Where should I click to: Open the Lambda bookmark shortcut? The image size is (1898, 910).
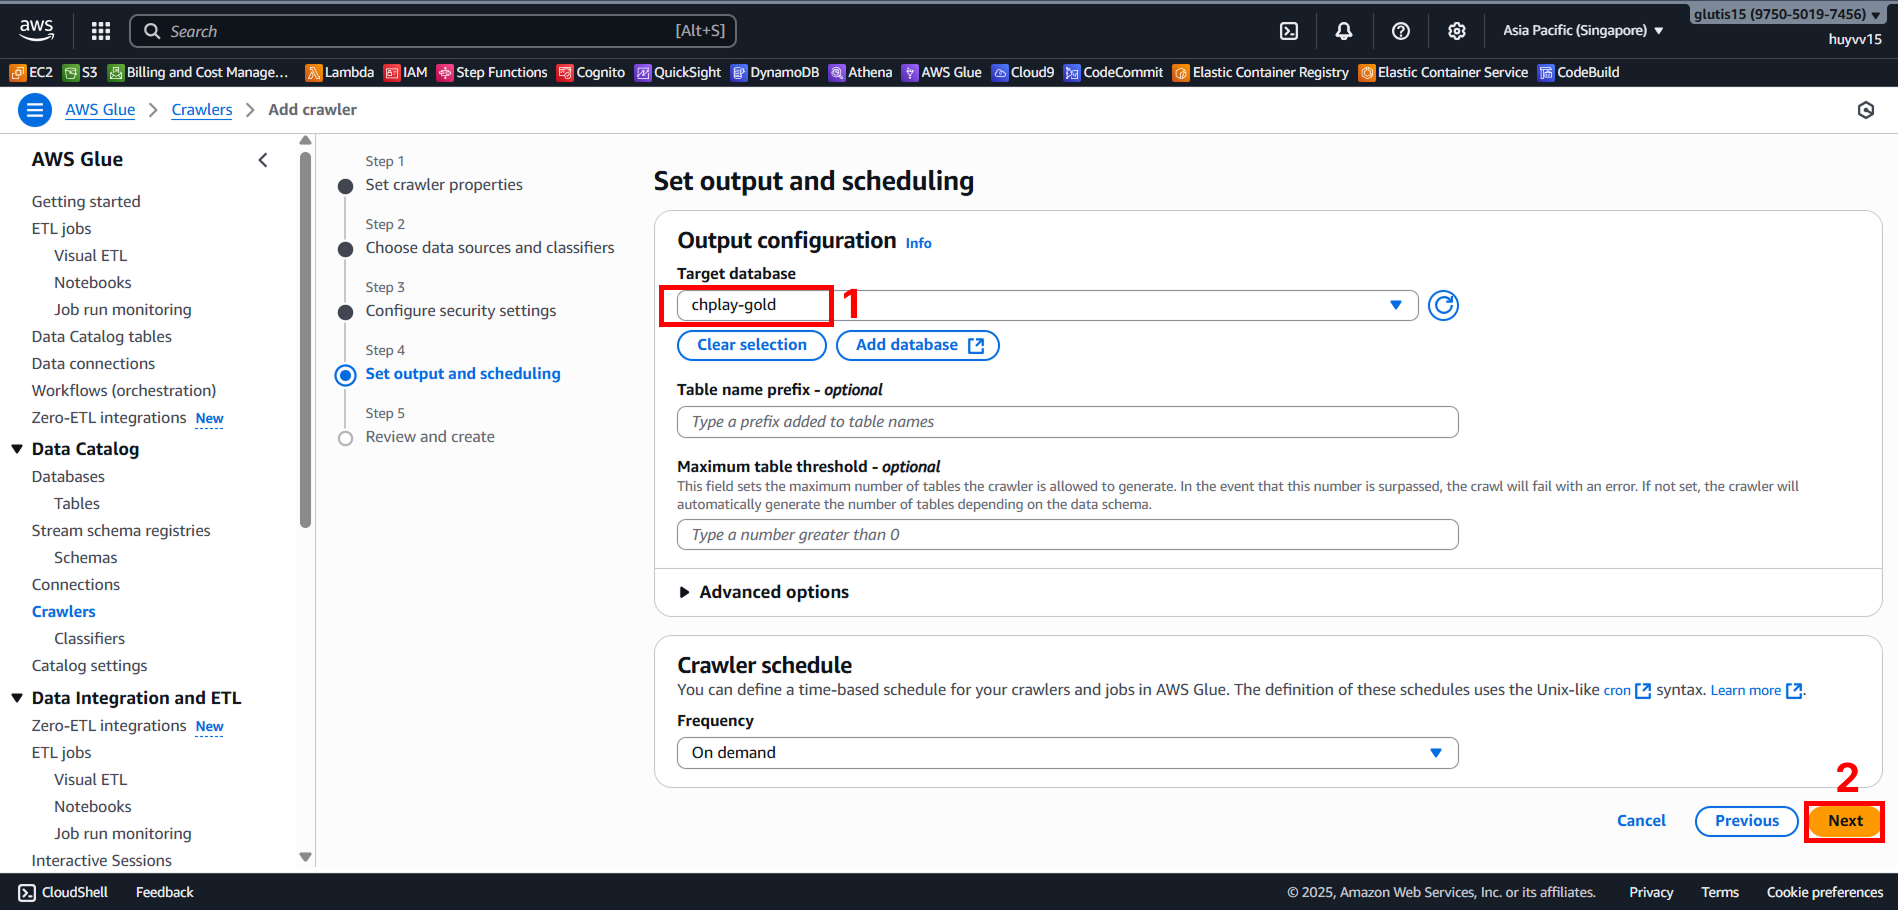click(340, 72)
